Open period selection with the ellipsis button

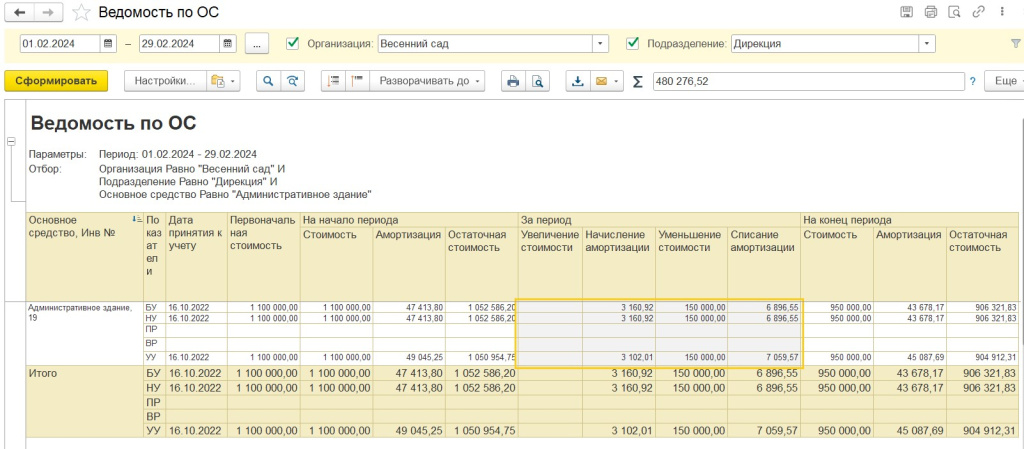tap(257, 44)
